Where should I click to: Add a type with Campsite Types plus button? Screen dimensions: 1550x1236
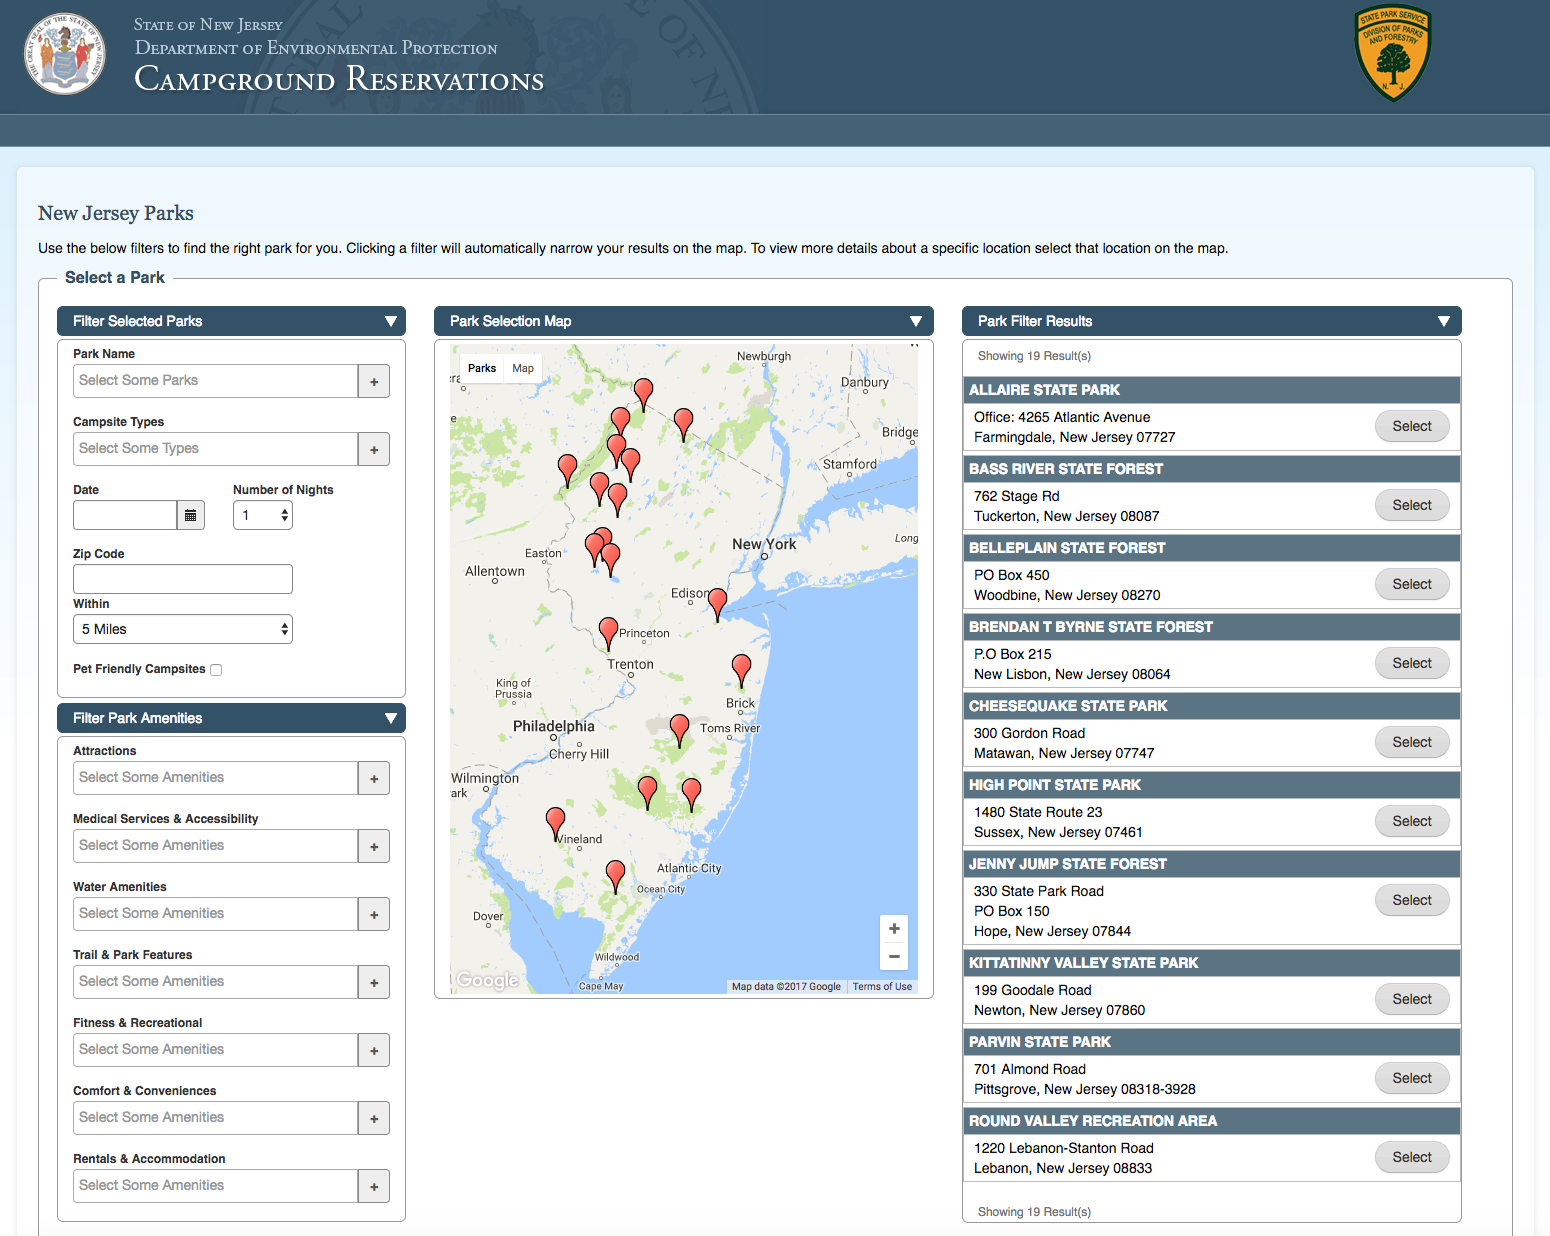click(374, 449)
